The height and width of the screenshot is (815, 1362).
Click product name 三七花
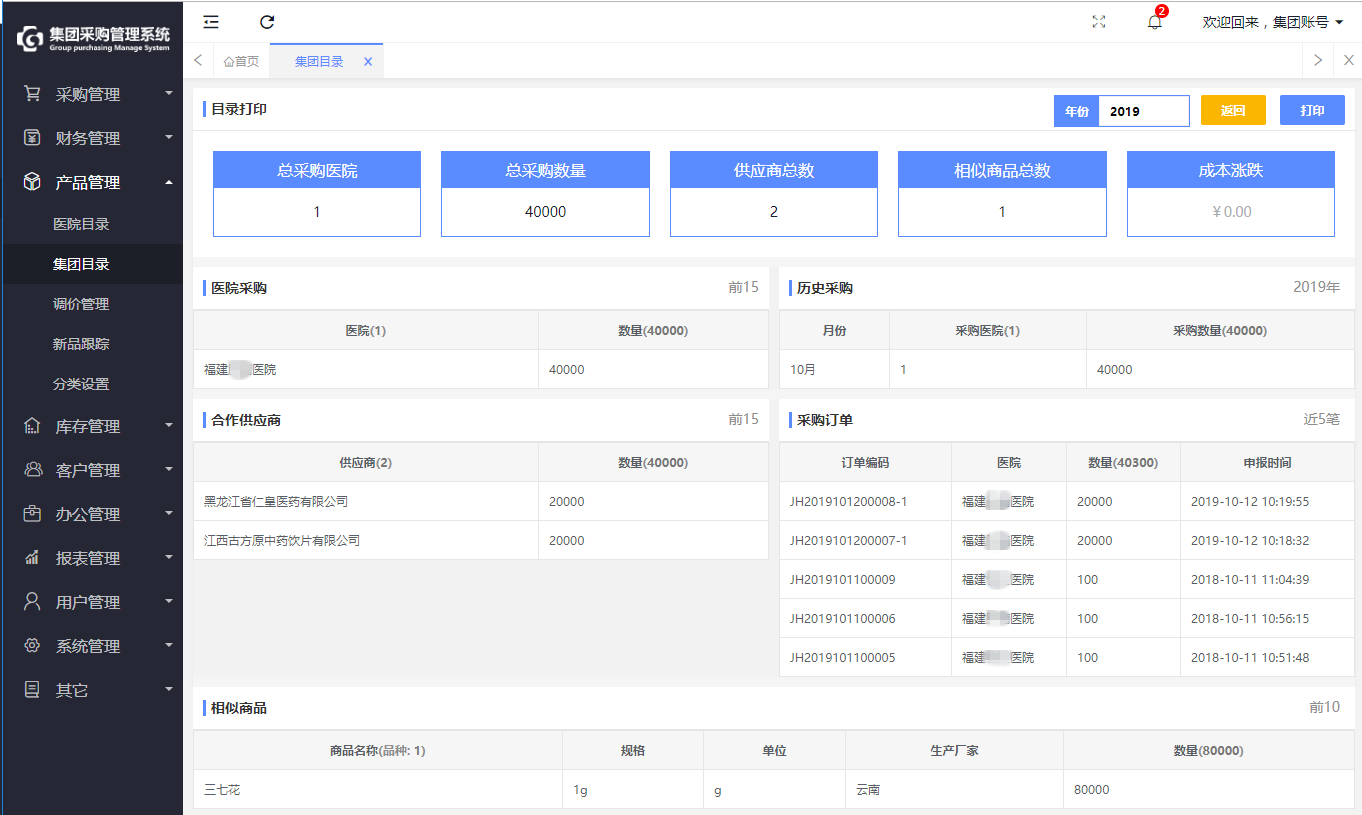coord(222,790)
